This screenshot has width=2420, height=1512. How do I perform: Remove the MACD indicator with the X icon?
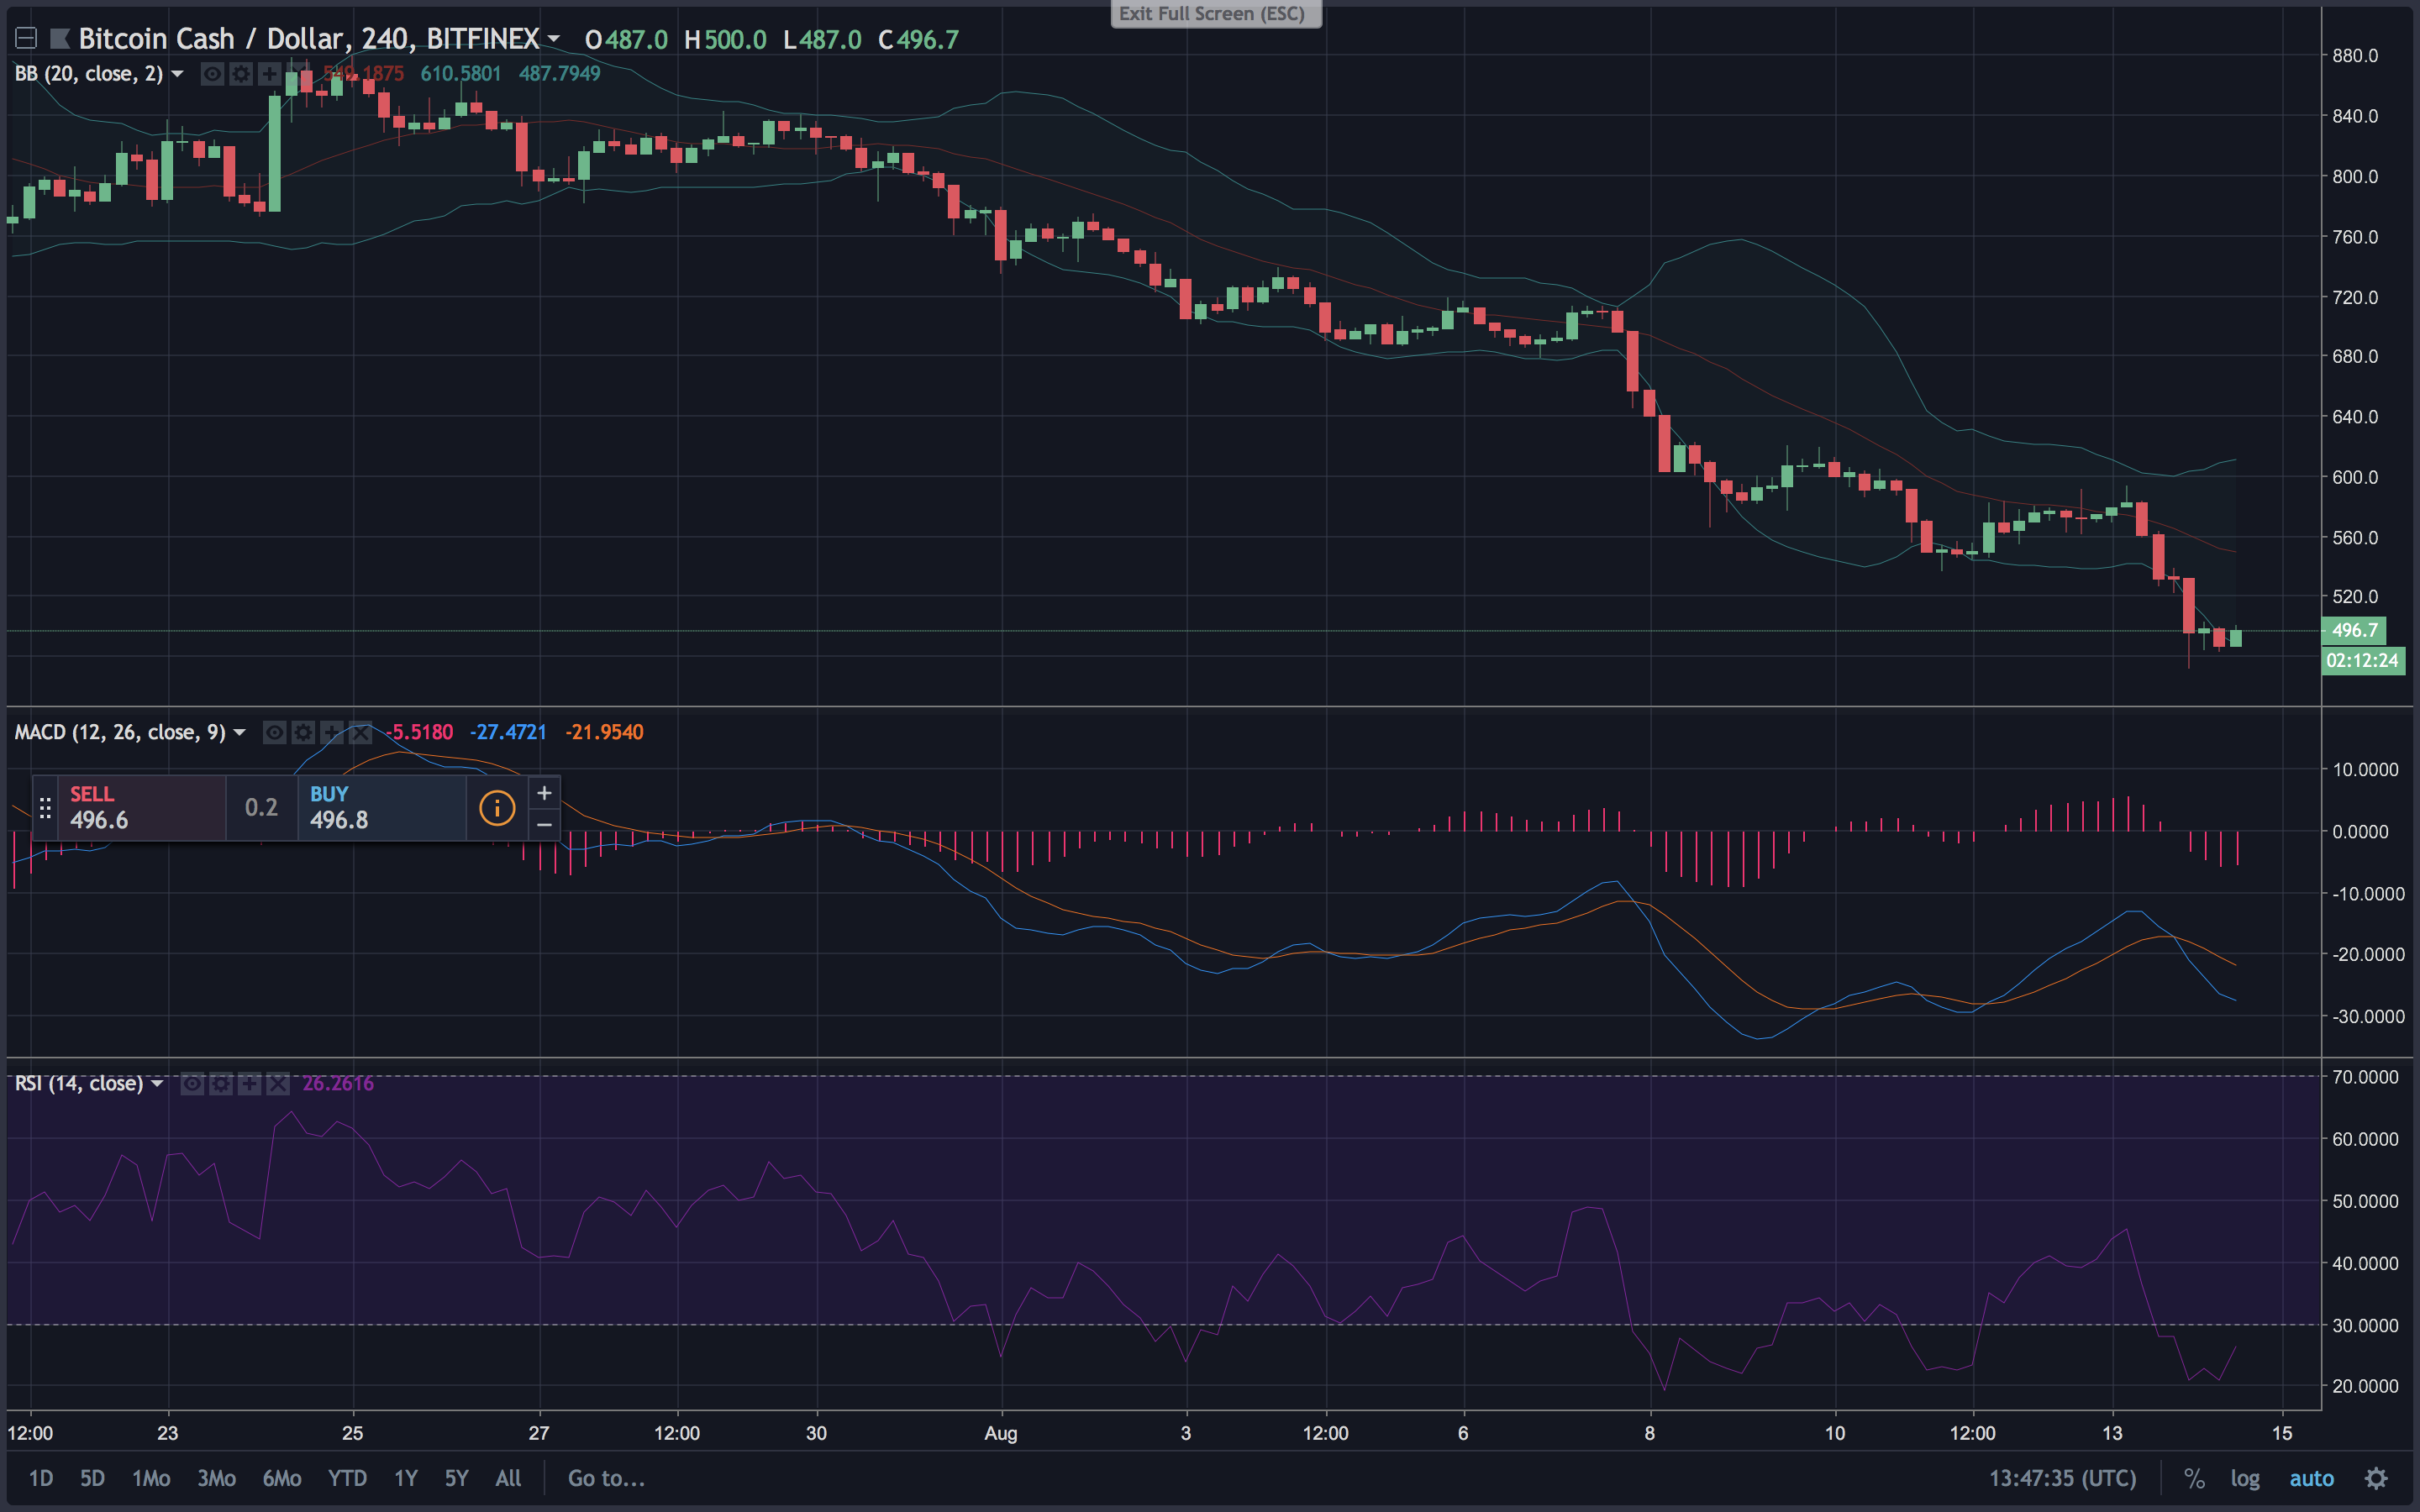coord(360,733)
